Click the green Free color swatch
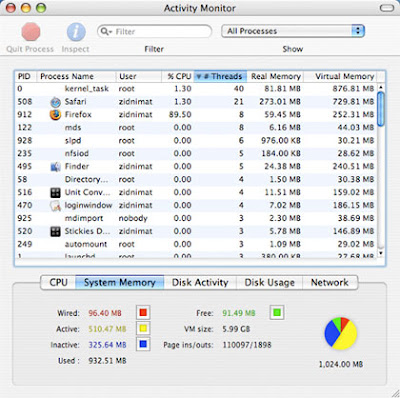400x398 pixels. coord(277,313)
